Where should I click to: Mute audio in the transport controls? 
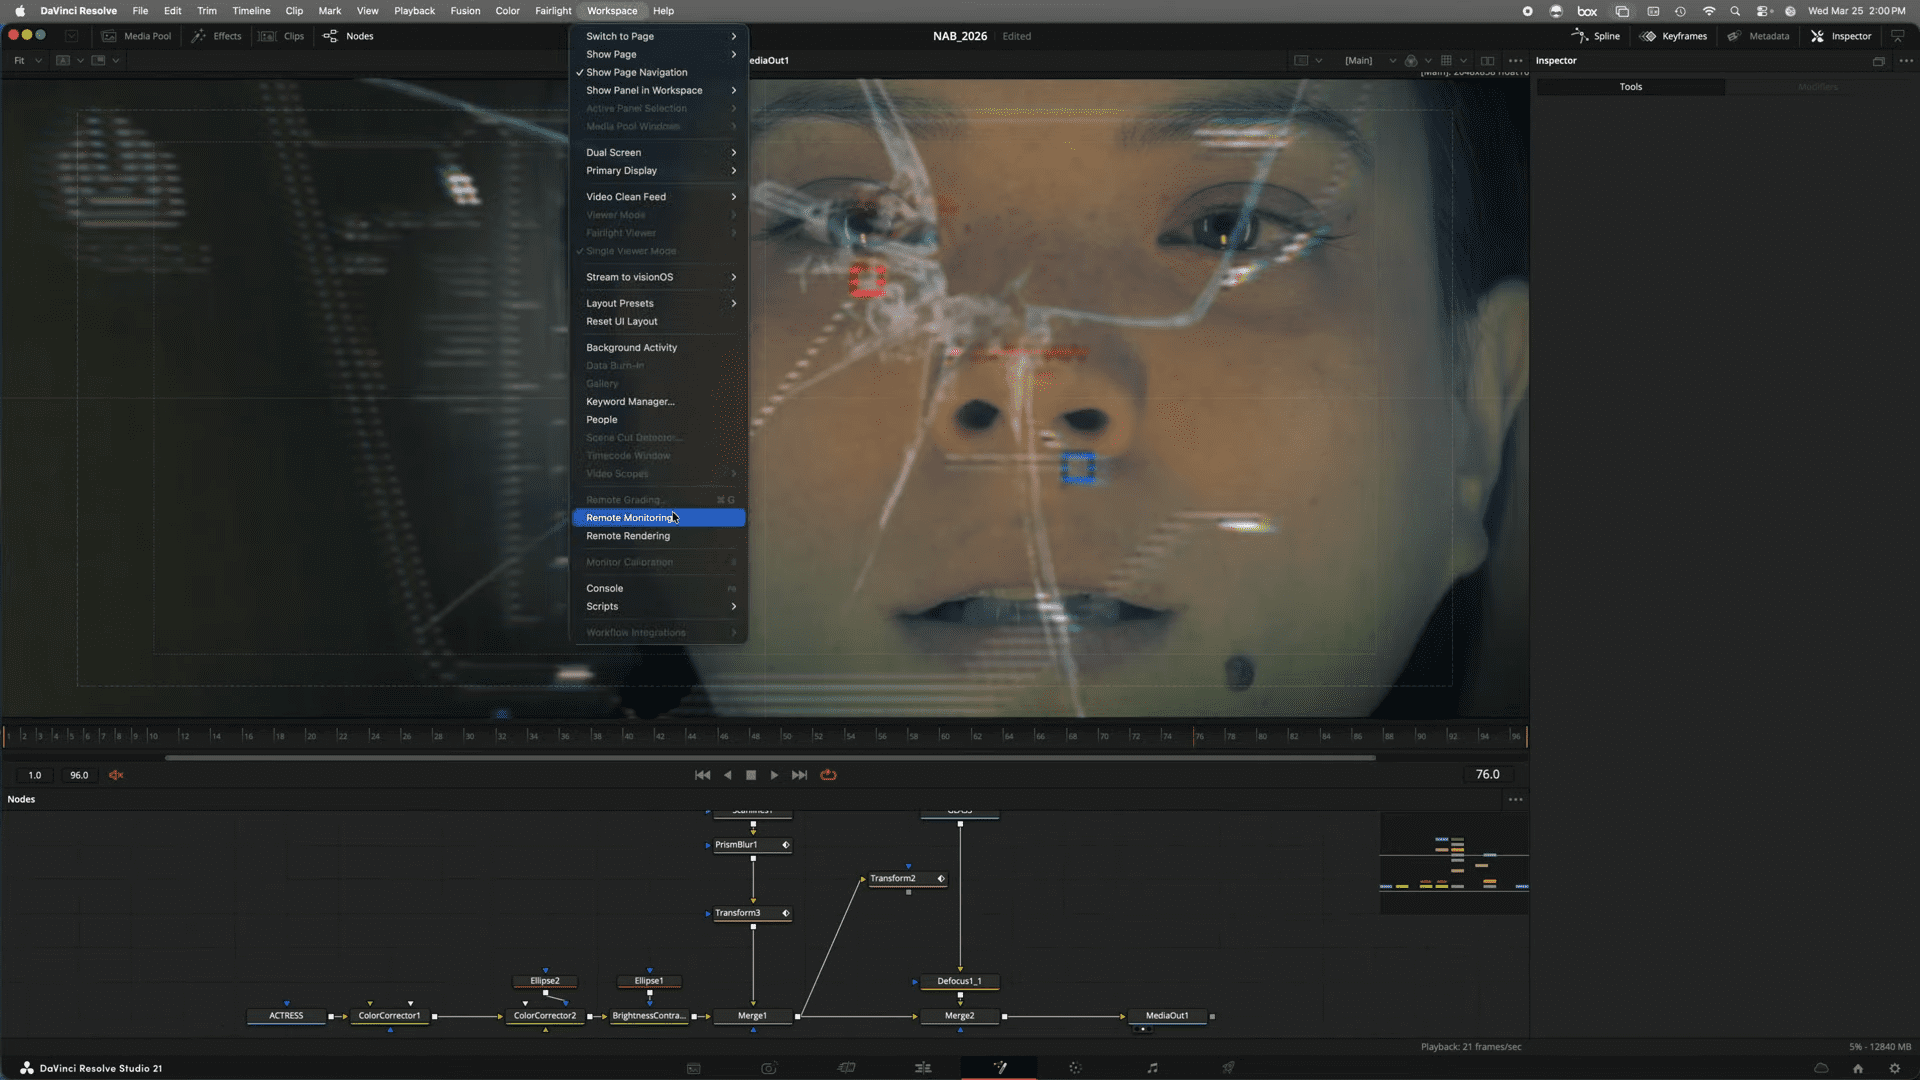(x=115, y=774)
